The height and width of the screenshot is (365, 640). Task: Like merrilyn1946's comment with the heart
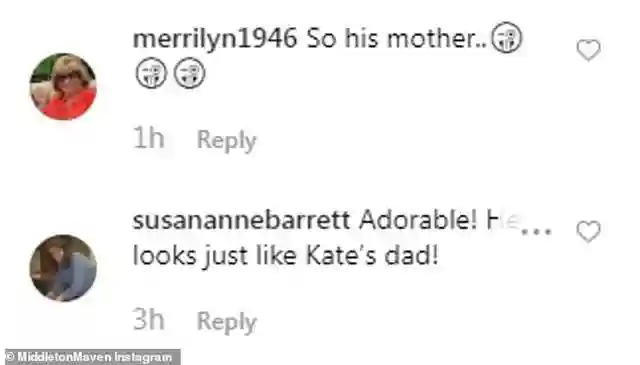point(588,50)
